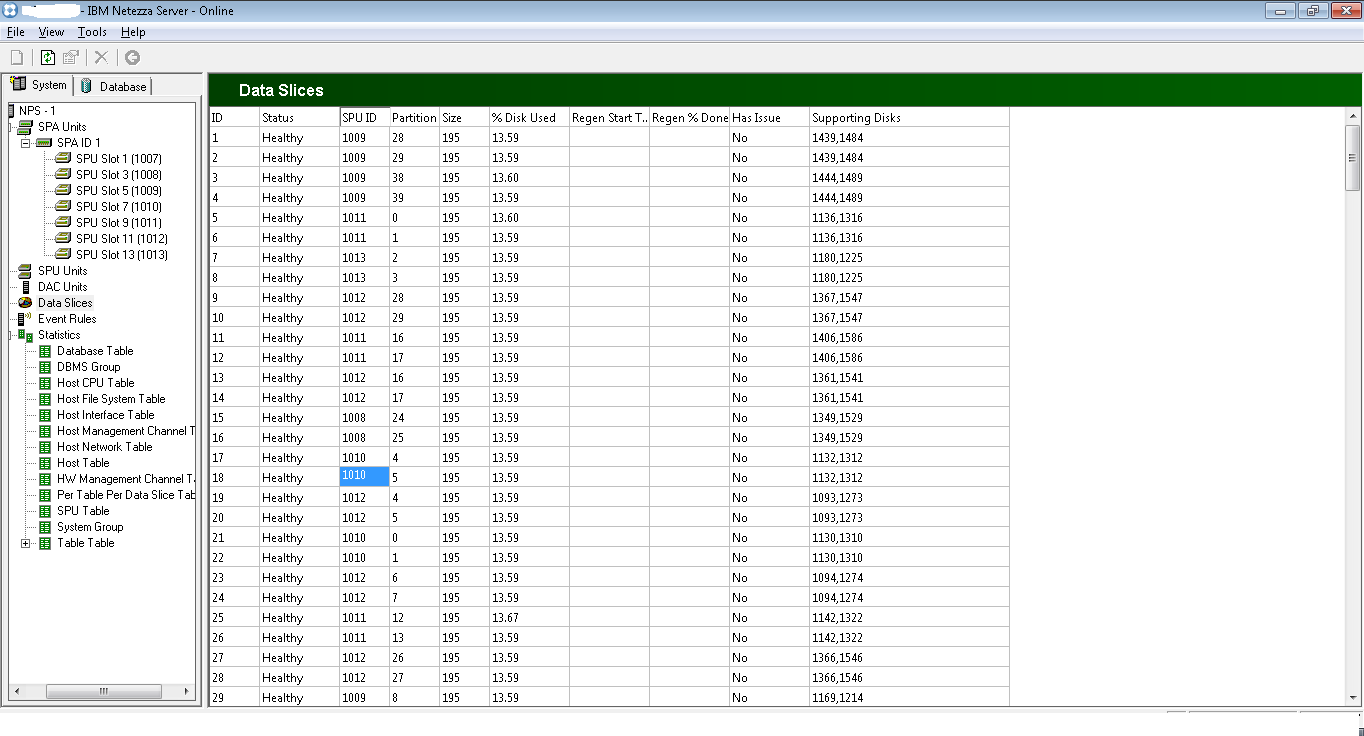Click the SPU Units tree icon

pyautogui.click(x=25, y=271)
